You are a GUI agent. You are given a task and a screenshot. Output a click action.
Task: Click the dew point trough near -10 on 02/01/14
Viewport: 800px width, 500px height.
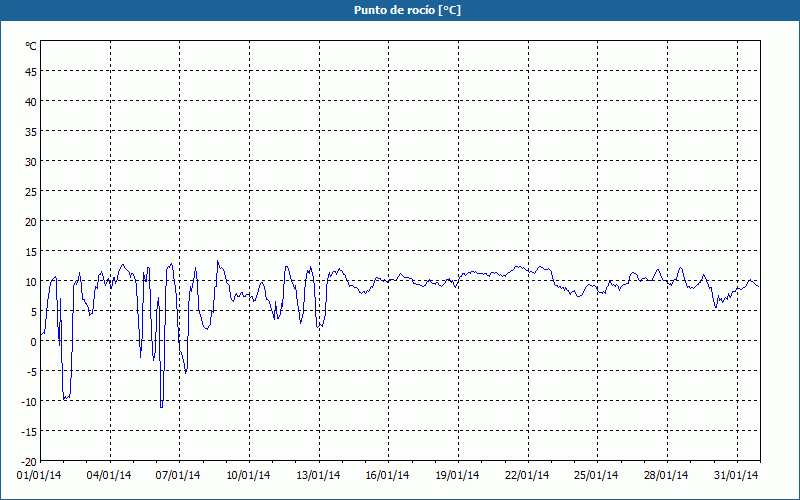pyautogui.click(x=66, y=398)
